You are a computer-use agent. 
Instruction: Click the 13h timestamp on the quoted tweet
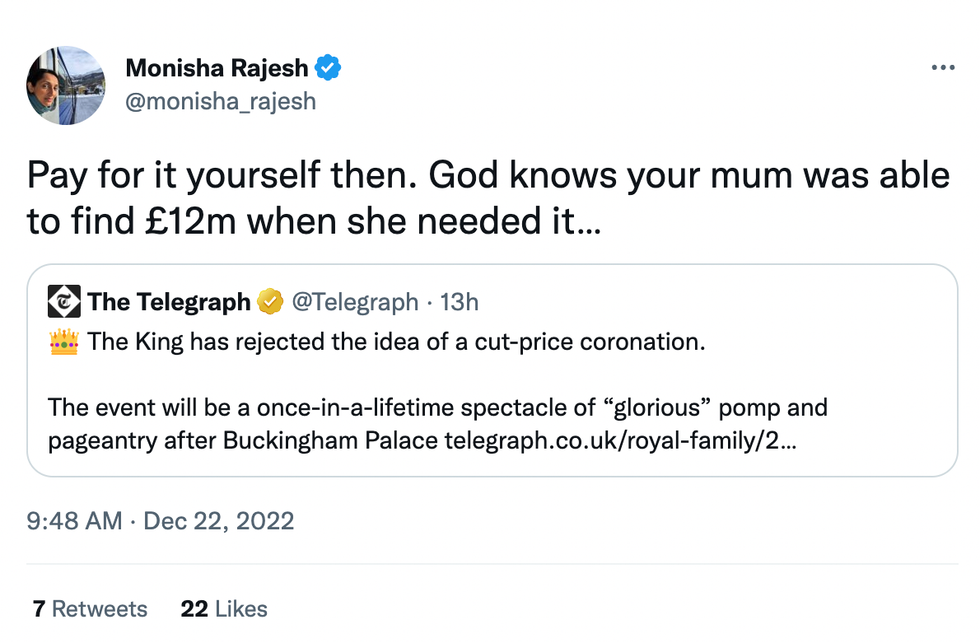(458, 302)
